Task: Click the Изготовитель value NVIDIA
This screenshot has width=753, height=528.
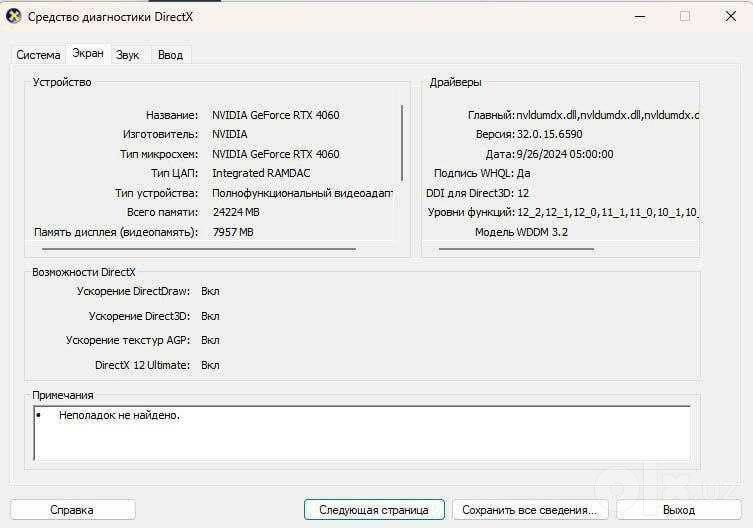Action: click(x=230, y=135)
